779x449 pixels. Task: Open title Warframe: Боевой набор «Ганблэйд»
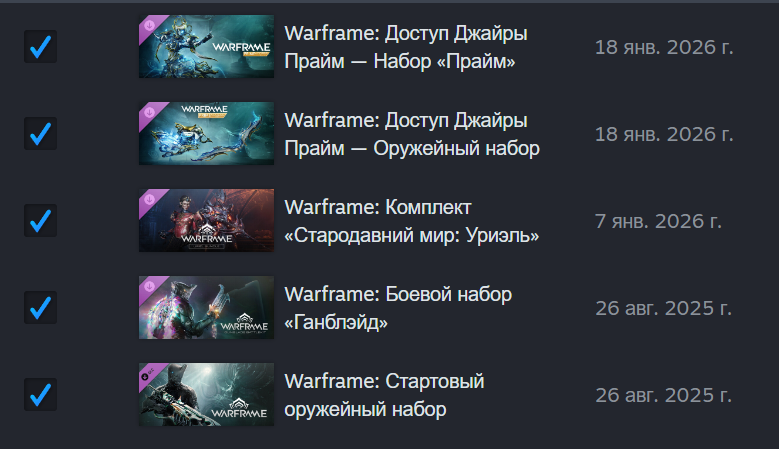coord(398,308)
